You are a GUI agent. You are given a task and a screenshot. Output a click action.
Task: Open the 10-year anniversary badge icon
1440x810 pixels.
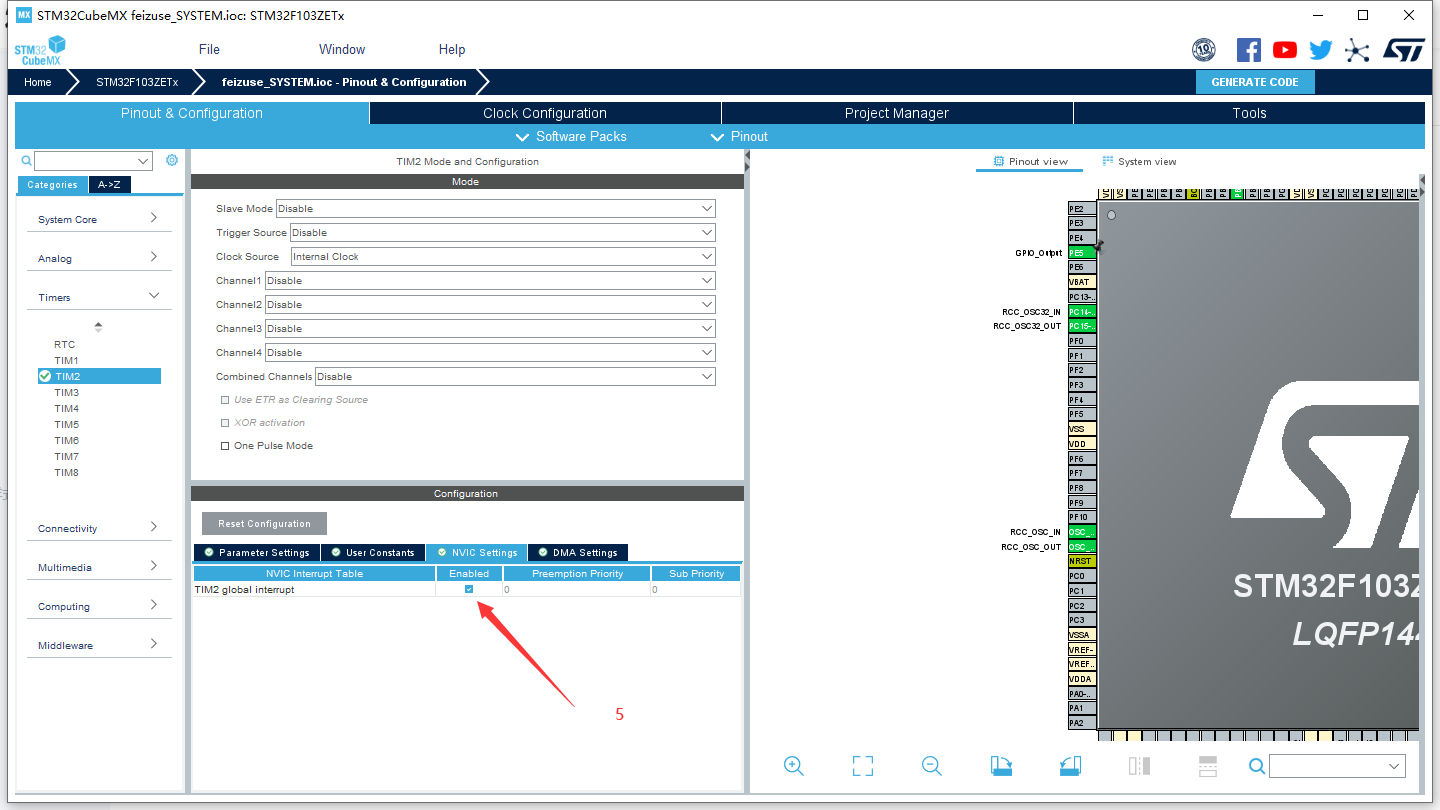[1204, 50]
